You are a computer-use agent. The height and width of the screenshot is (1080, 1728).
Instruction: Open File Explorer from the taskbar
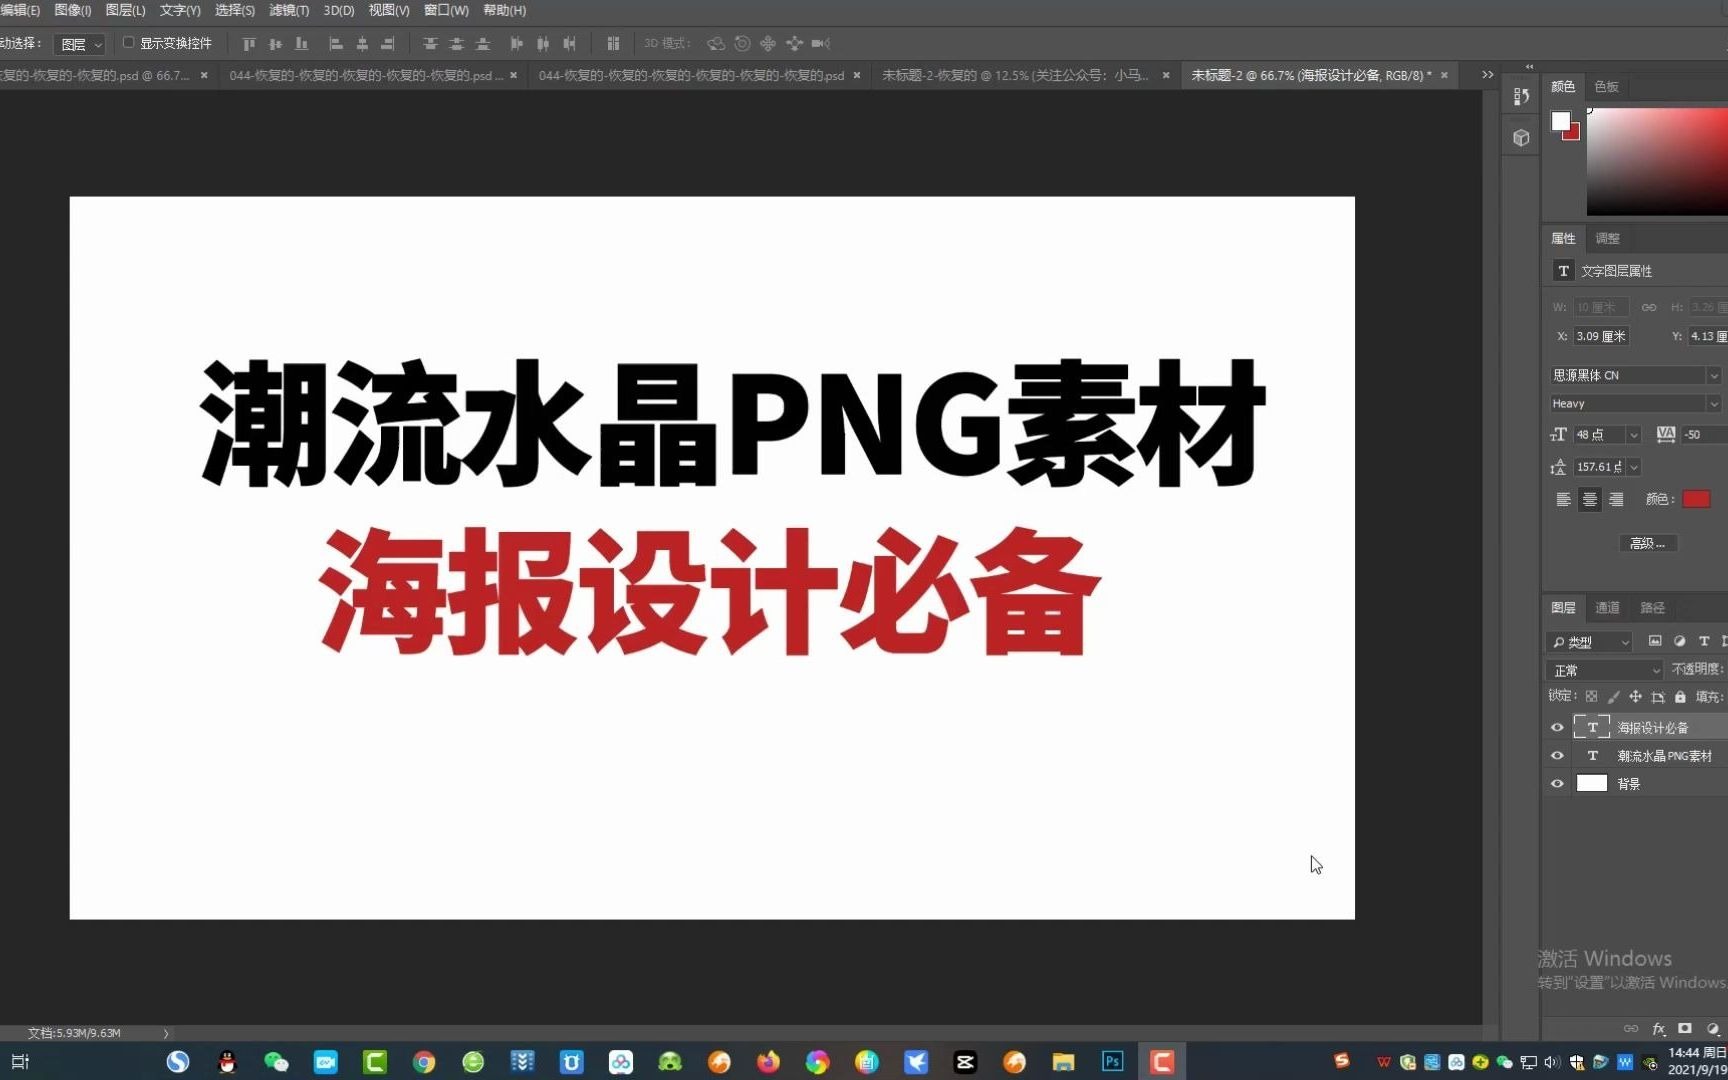pos(1063,1062)
